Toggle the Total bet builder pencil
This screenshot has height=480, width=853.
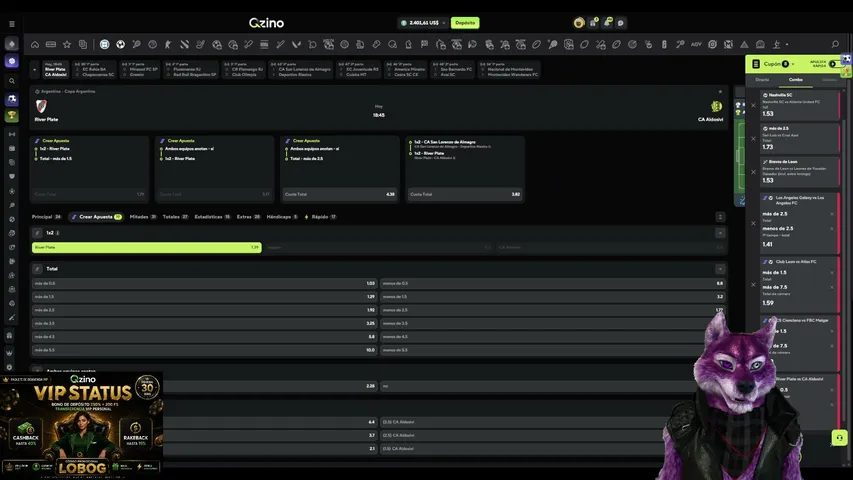pyautogui.click(x=38, y=269)
